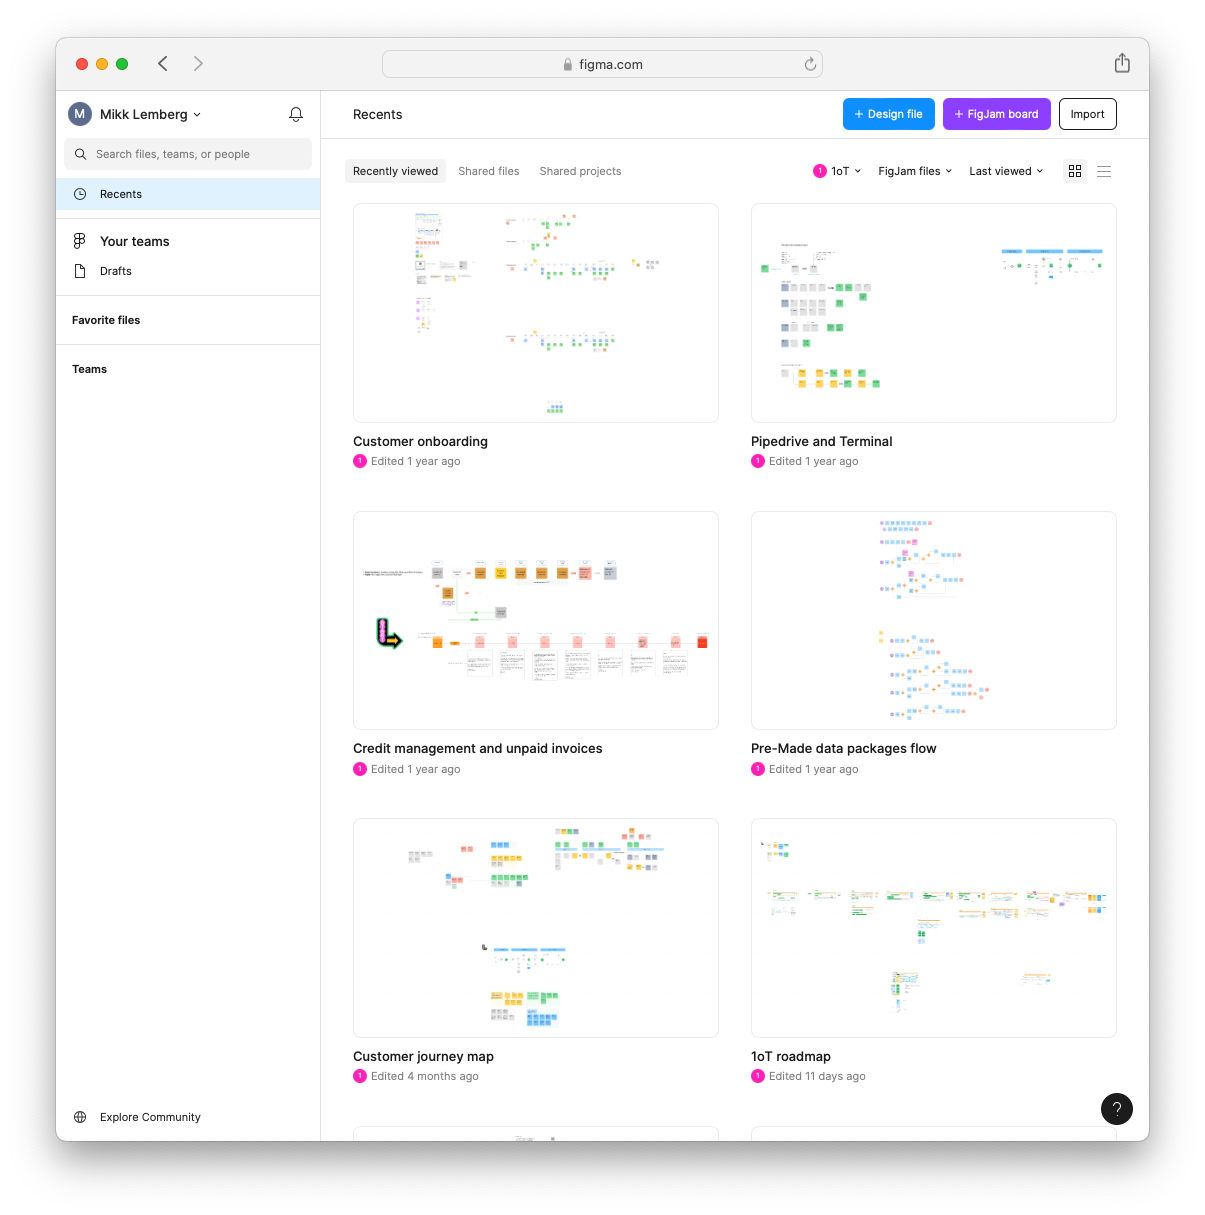Go back using browser back arrow
1205x1215 pixels.
tap(163, 64)
